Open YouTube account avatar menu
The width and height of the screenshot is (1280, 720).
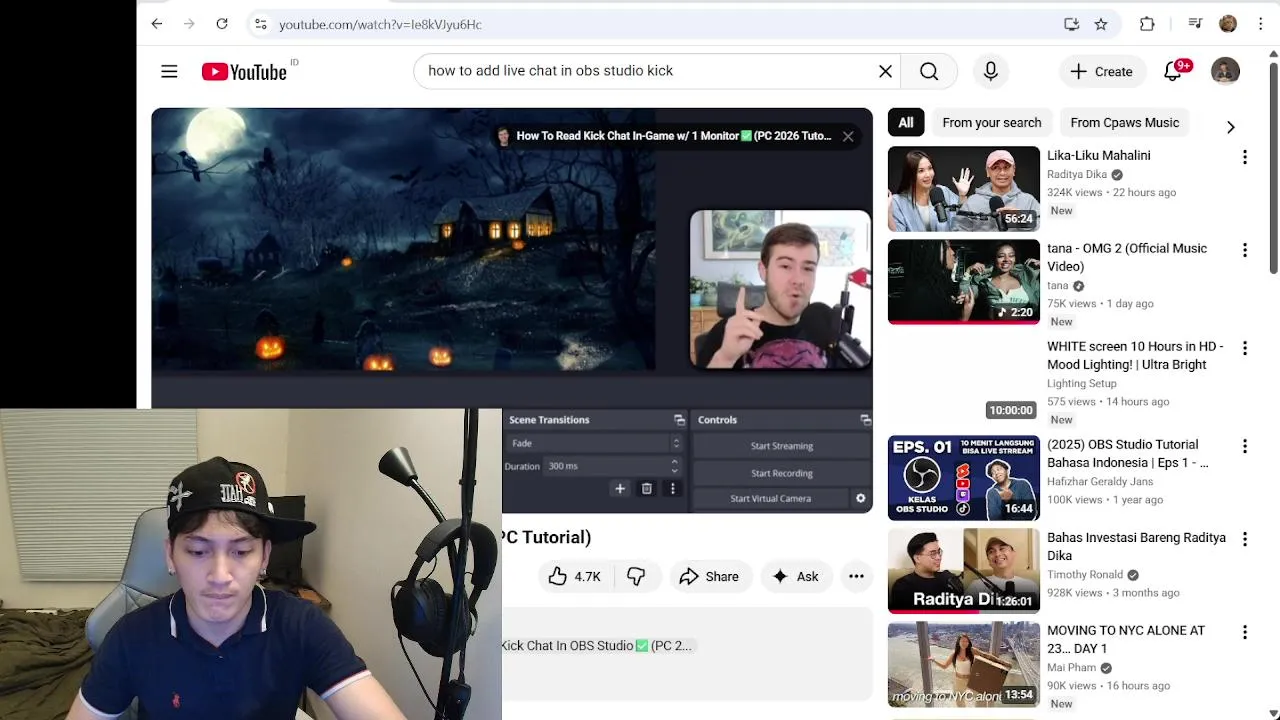click(x=1225, y=71)
